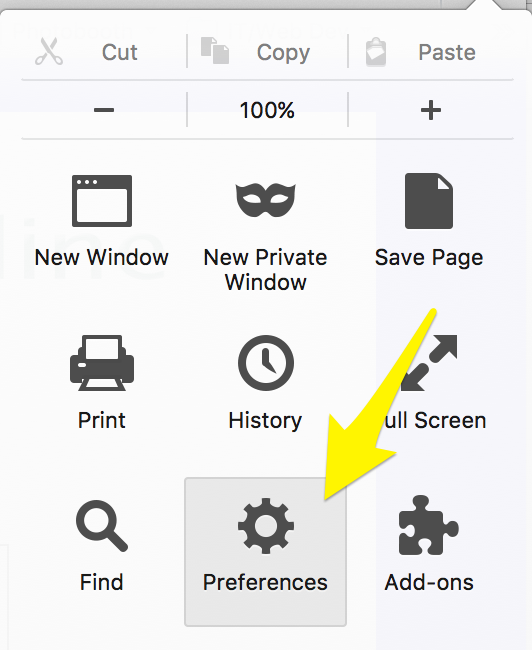Screen dimensions: 532x650
Task: Click the Cut text label
Action: point(119,52)
